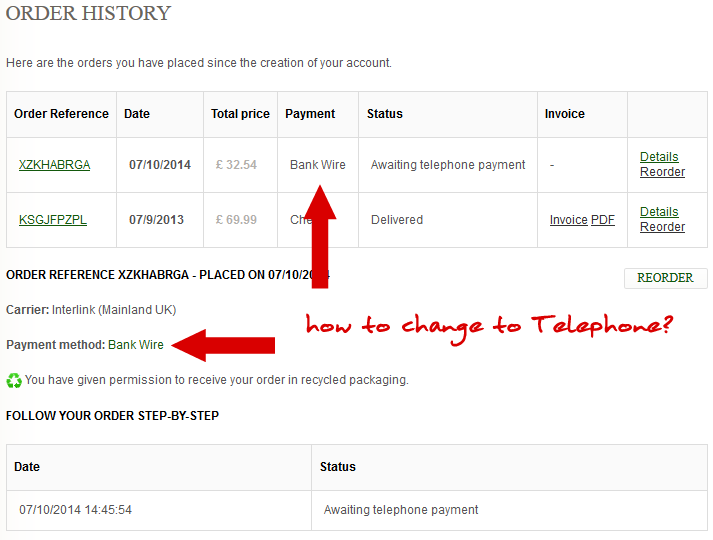Screen dimensions: 713x540
Task: Click Details link for KSGJFPZPL order
Action: (659, 212)
